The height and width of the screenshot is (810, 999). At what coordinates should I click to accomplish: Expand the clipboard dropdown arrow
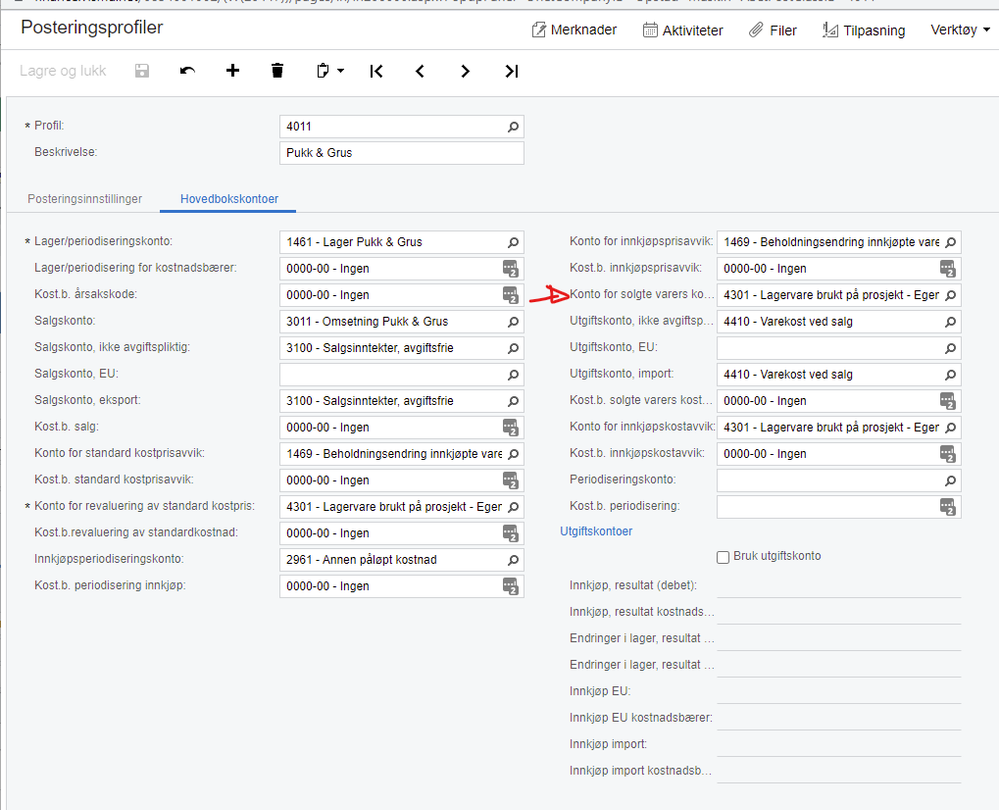[x=341, y=71]
